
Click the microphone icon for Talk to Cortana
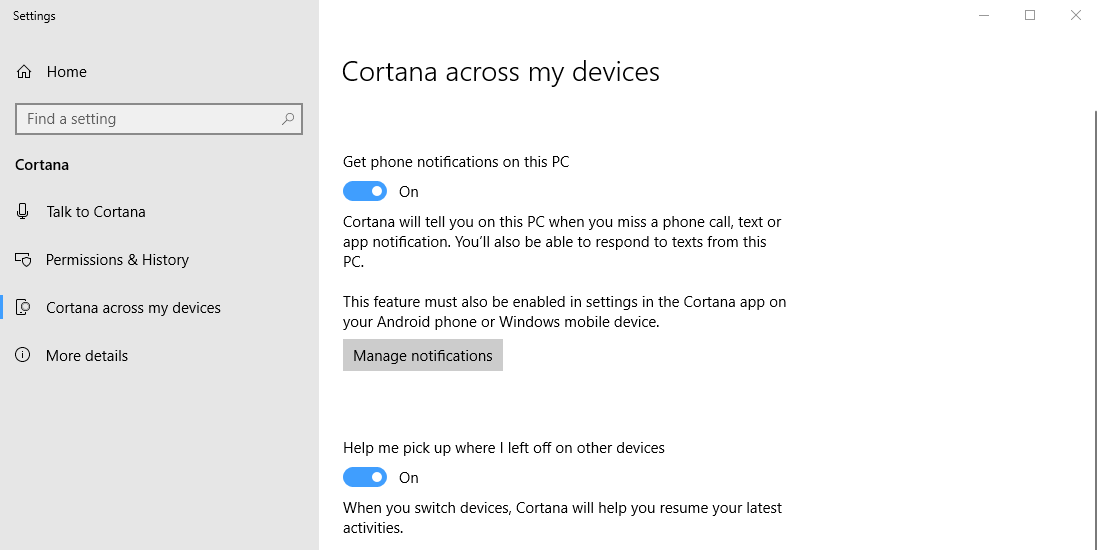[23, 212]
